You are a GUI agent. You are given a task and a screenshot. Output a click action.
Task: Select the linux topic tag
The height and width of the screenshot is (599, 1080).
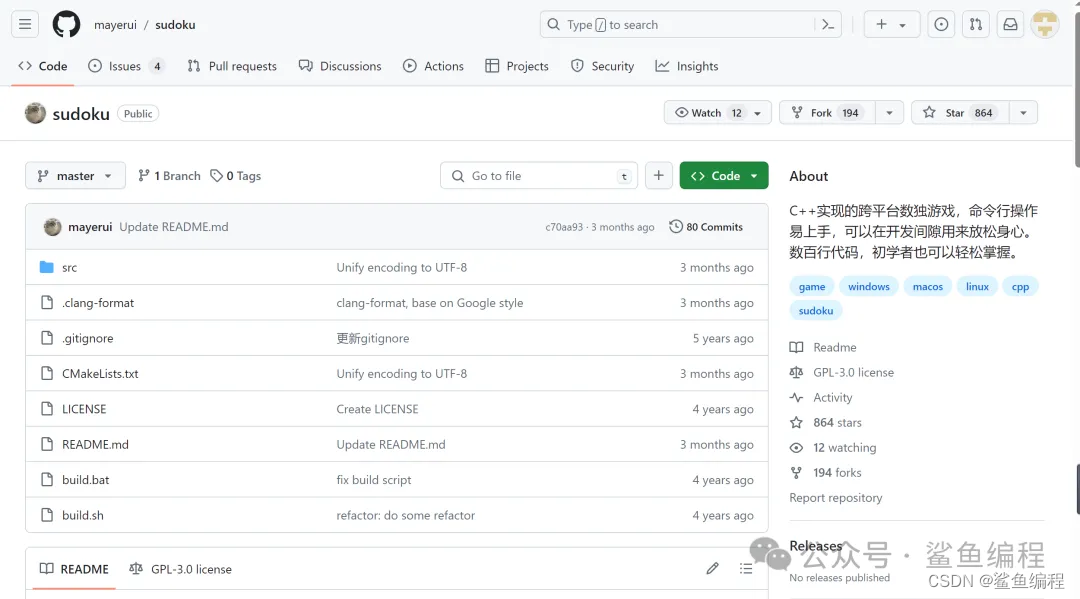[x=977, y=286]
